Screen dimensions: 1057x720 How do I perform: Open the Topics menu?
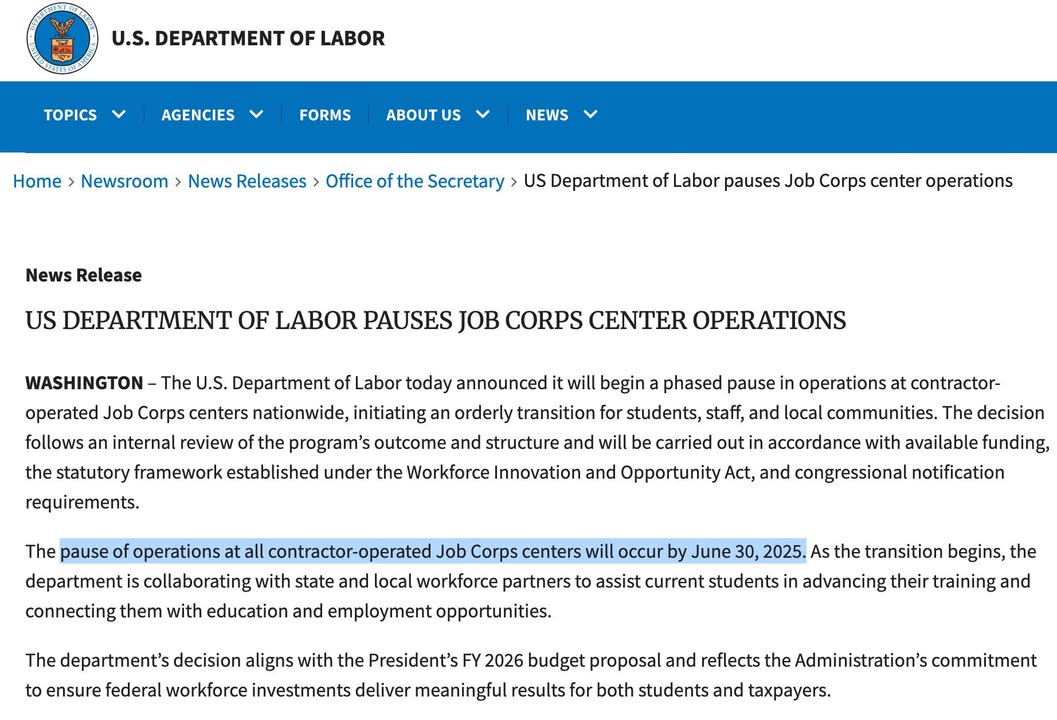coord(70,115)
